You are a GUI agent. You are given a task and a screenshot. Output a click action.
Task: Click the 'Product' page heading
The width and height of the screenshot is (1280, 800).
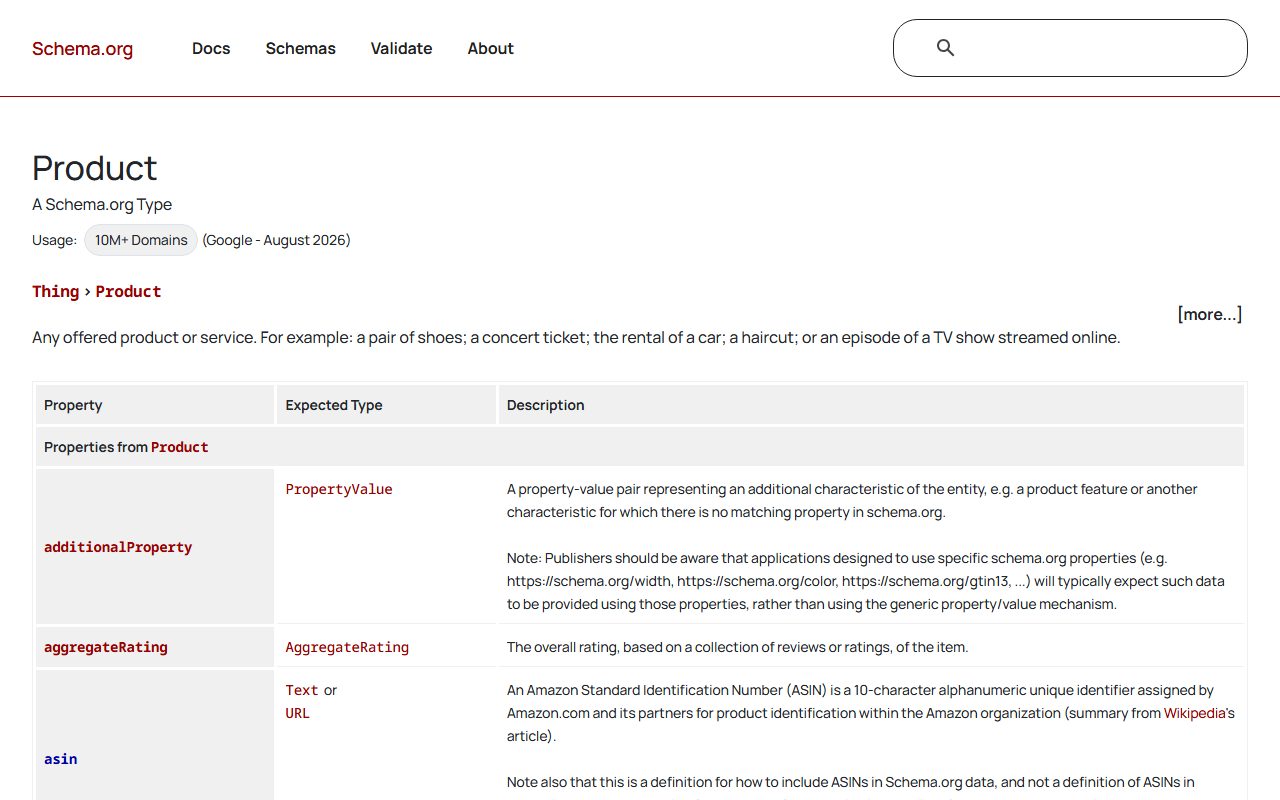pos(95,168)
